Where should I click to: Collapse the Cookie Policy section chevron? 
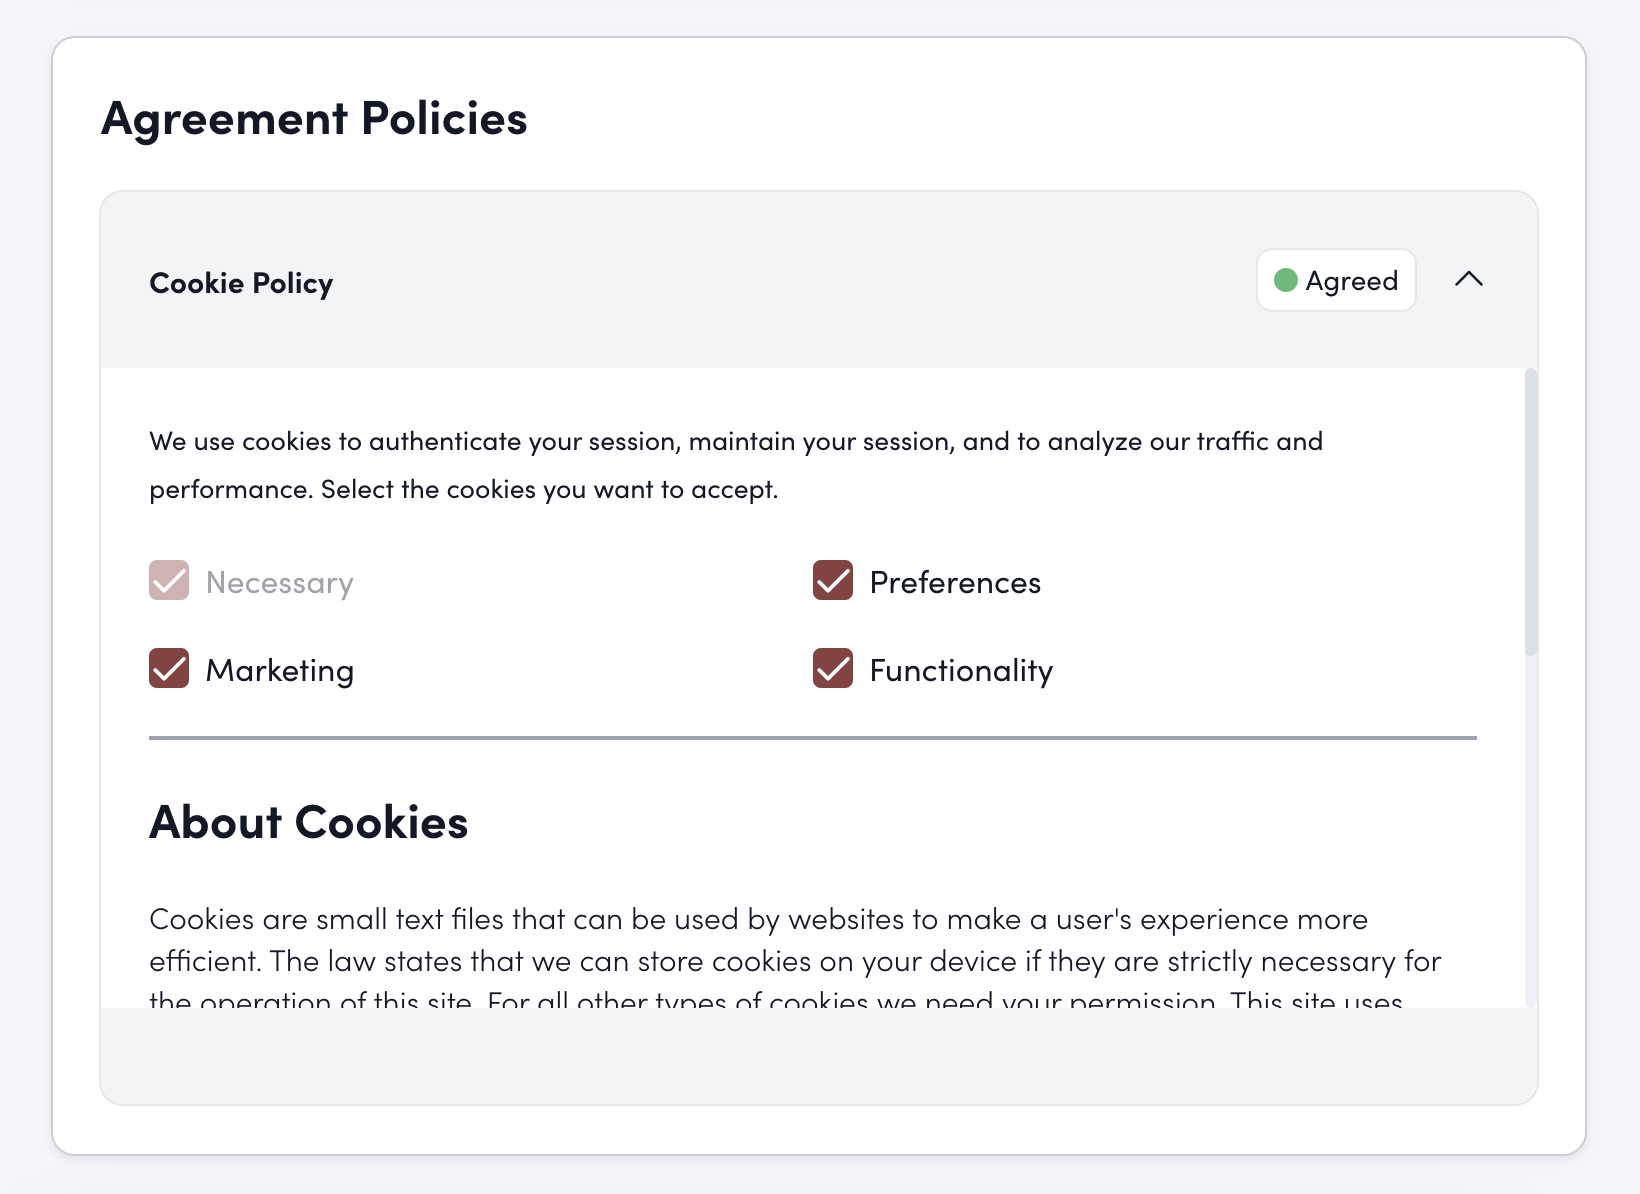coord(1468,280)
